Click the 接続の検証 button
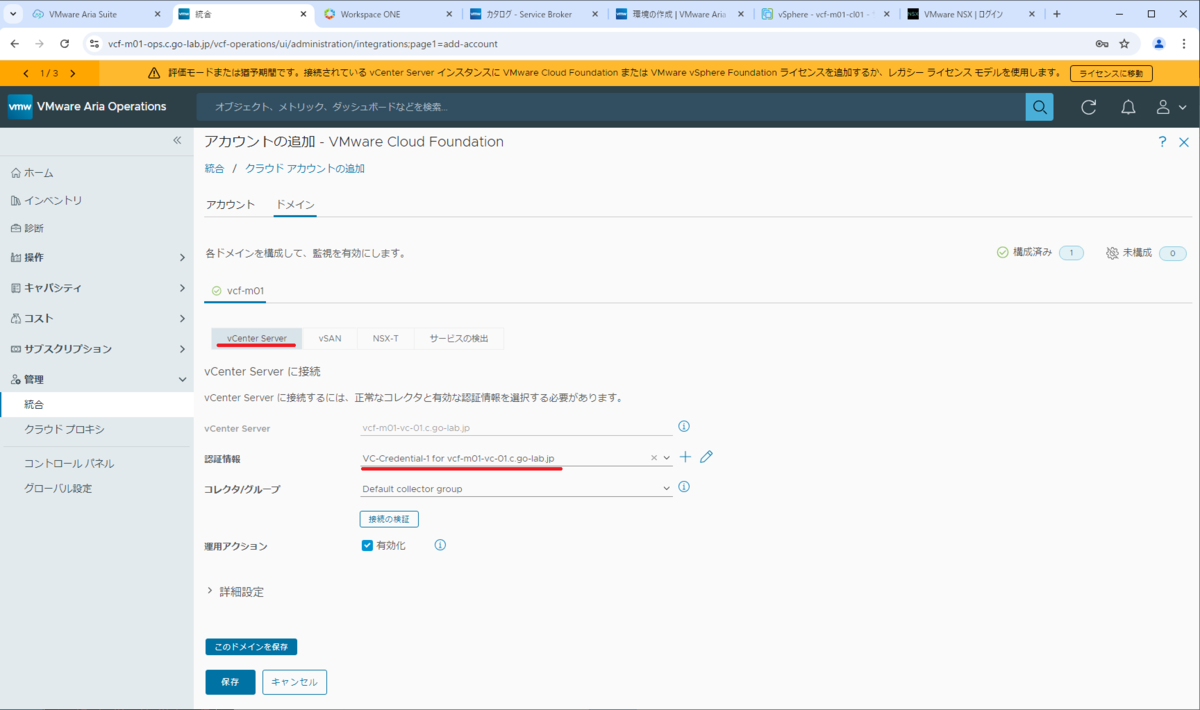1200x710 pixels. [x=389, y=519]
